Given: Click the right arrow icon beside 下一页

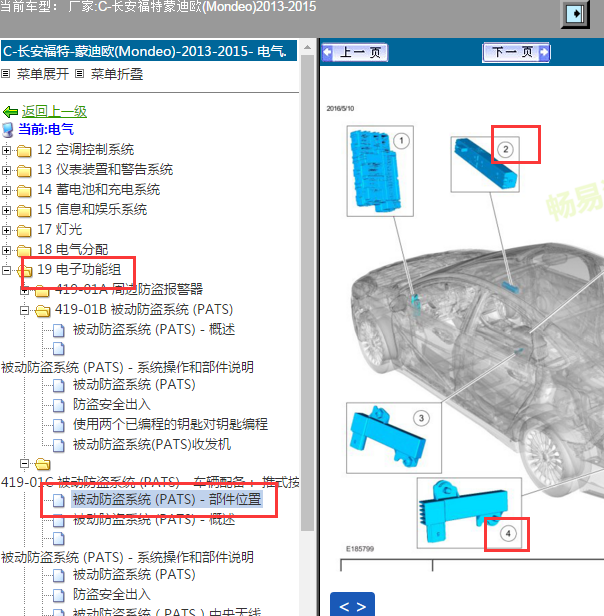Looking at the screenshot, I should (544, 52).
